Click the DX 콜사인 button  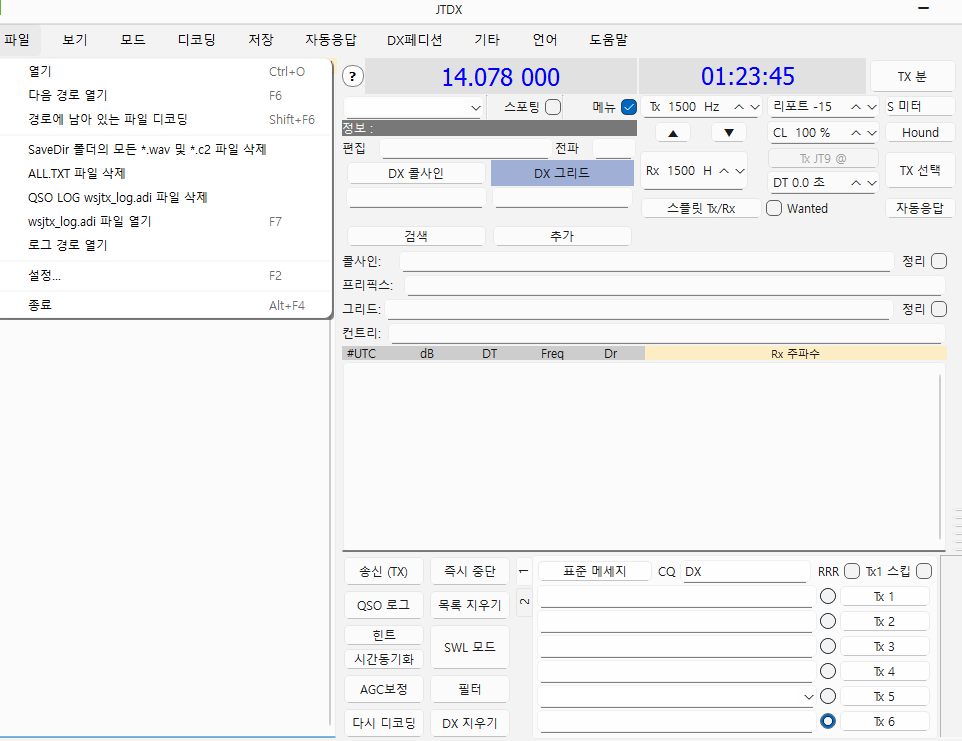click(x=416, y=174)
